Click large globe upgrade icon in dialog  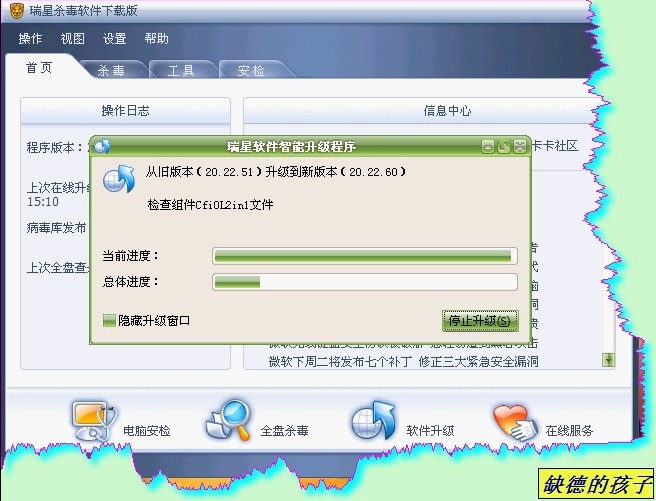(119, 179)
